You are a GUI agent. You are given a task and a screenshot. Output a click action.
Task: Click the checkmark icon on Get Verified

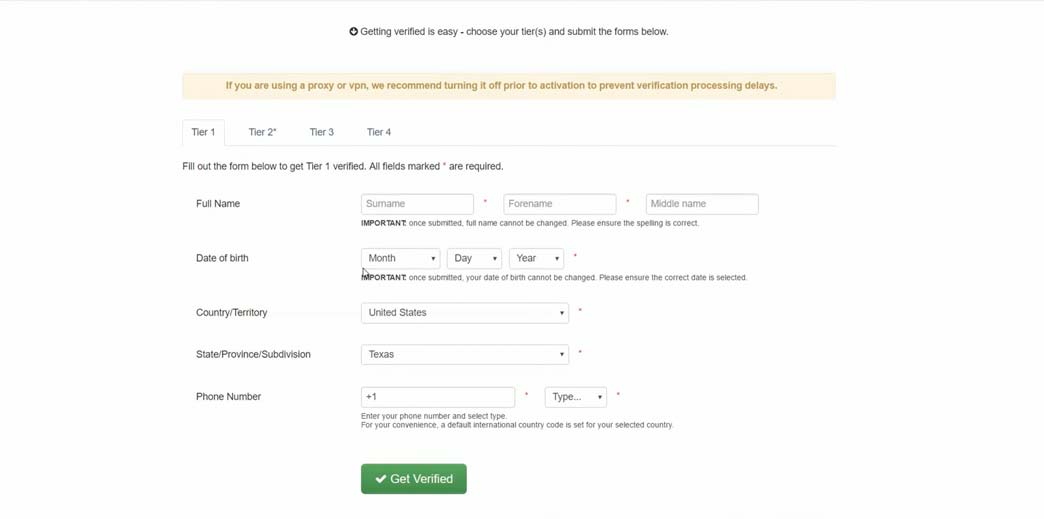[381, 479]
